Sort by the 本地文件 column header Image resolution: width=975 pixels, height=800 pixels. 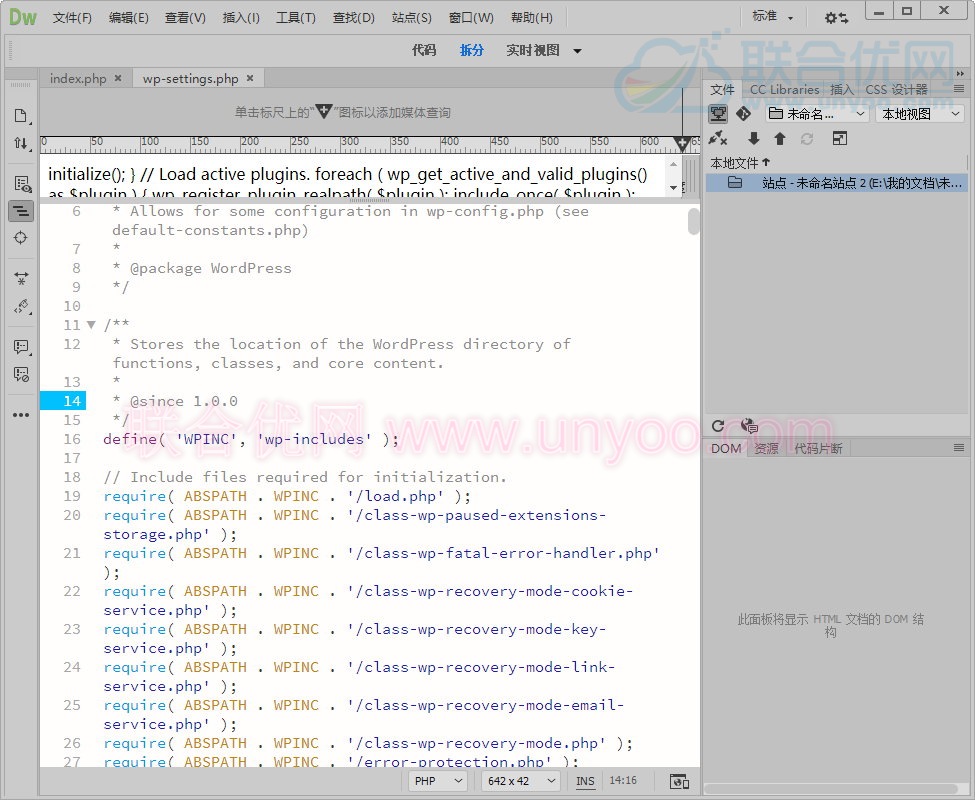(x=740, y=163)
